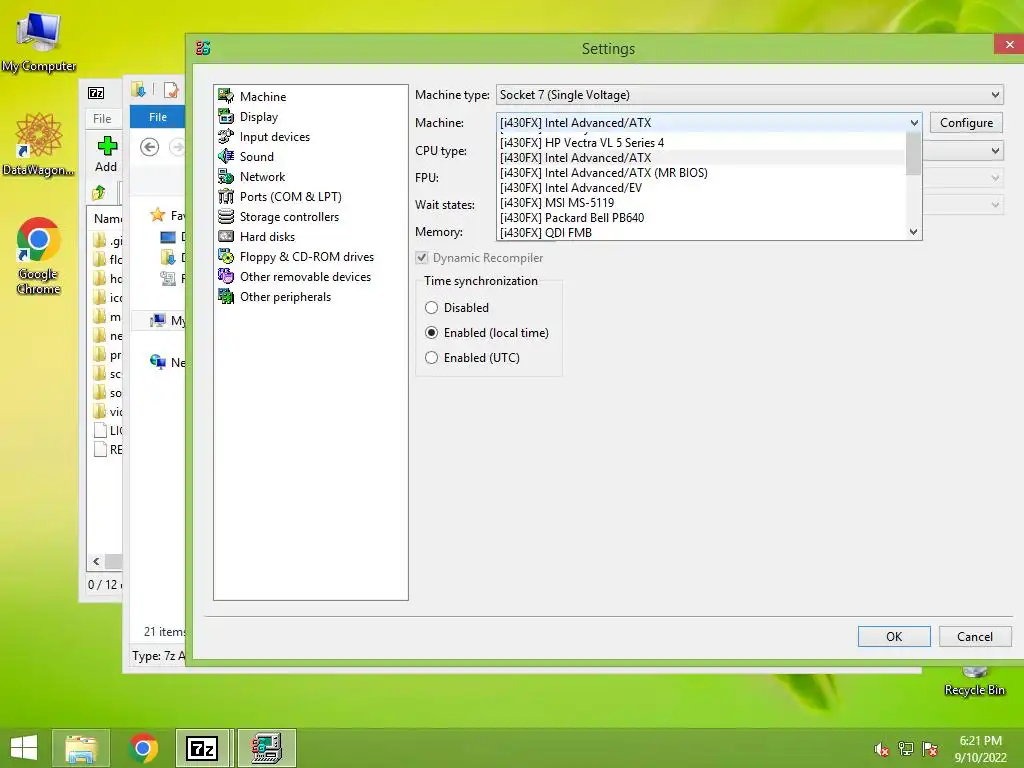Open the File tab in Explorer window

click(x=157, y=117)
